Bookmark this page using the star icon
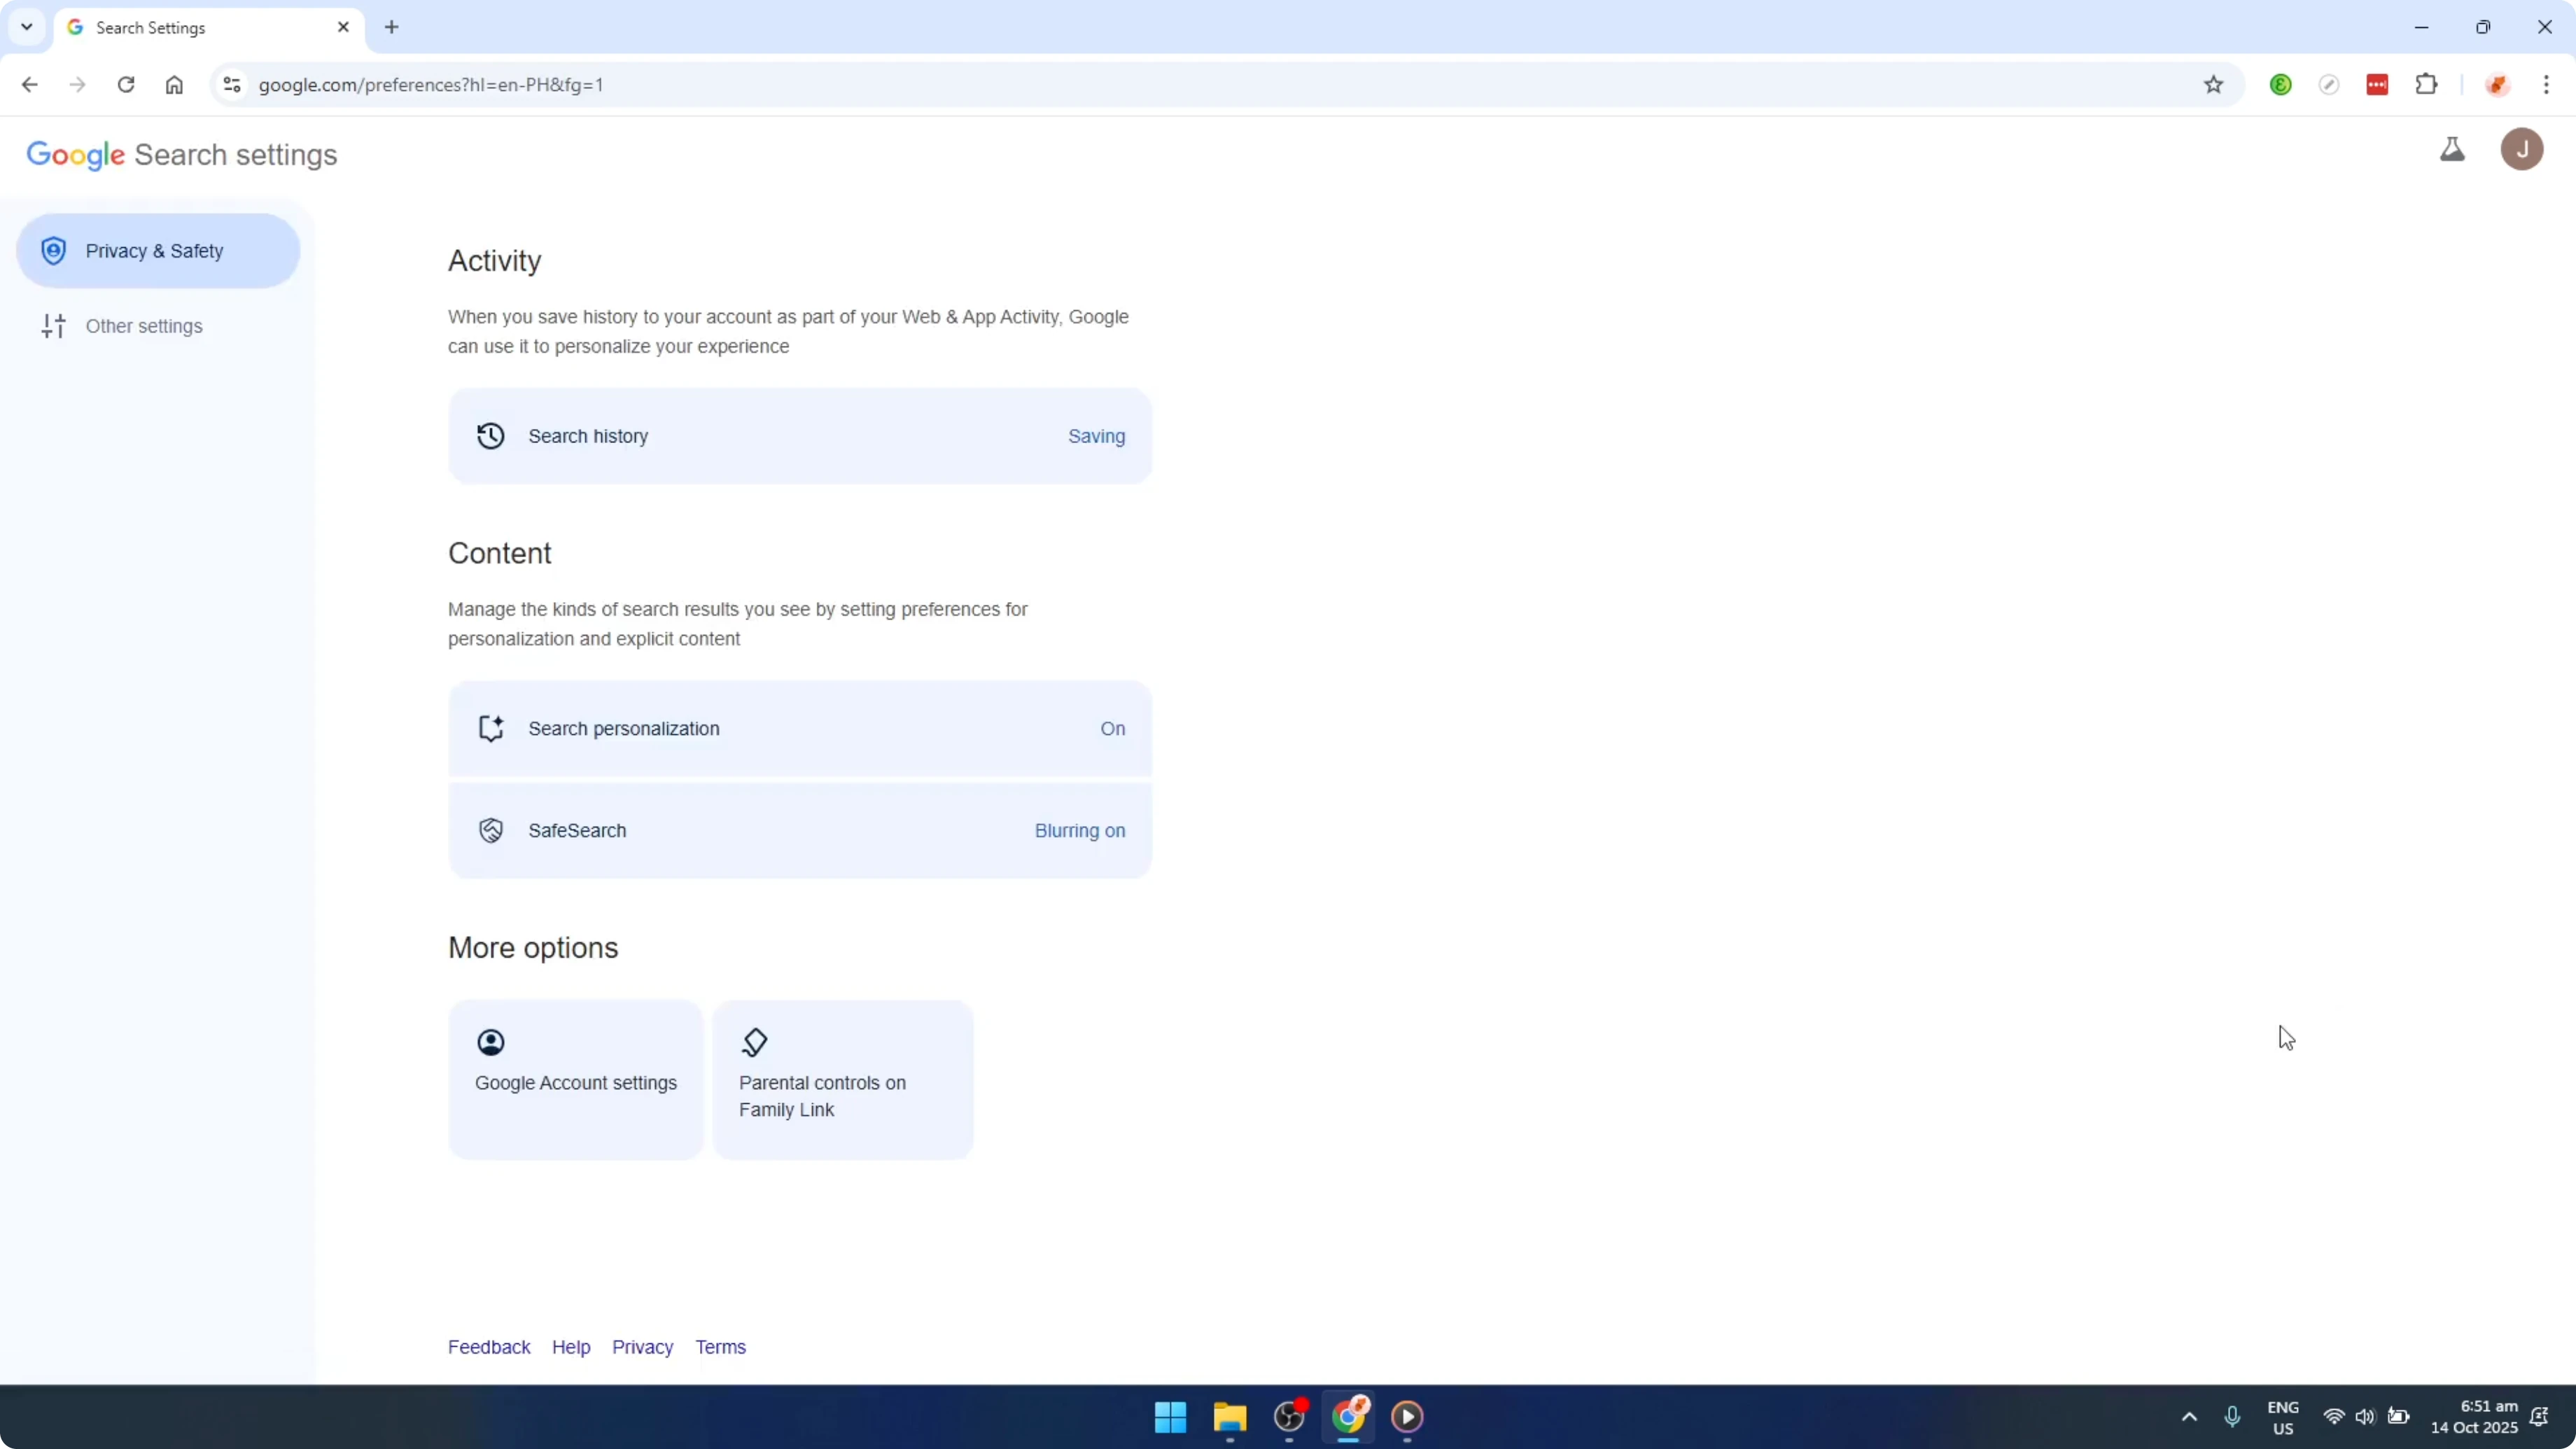Image resolution: width=2576 pixels, height=1449 pixels. (x=2212, y=84)
